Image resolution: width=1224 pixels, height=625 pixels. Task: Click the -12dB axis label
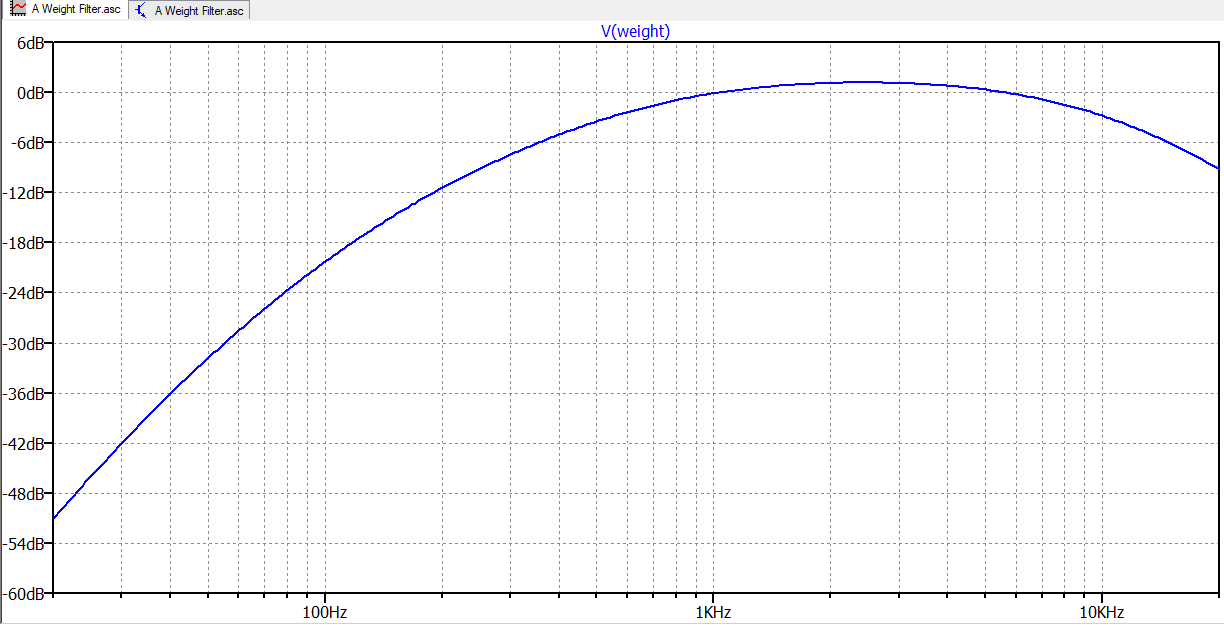(25, 193)
